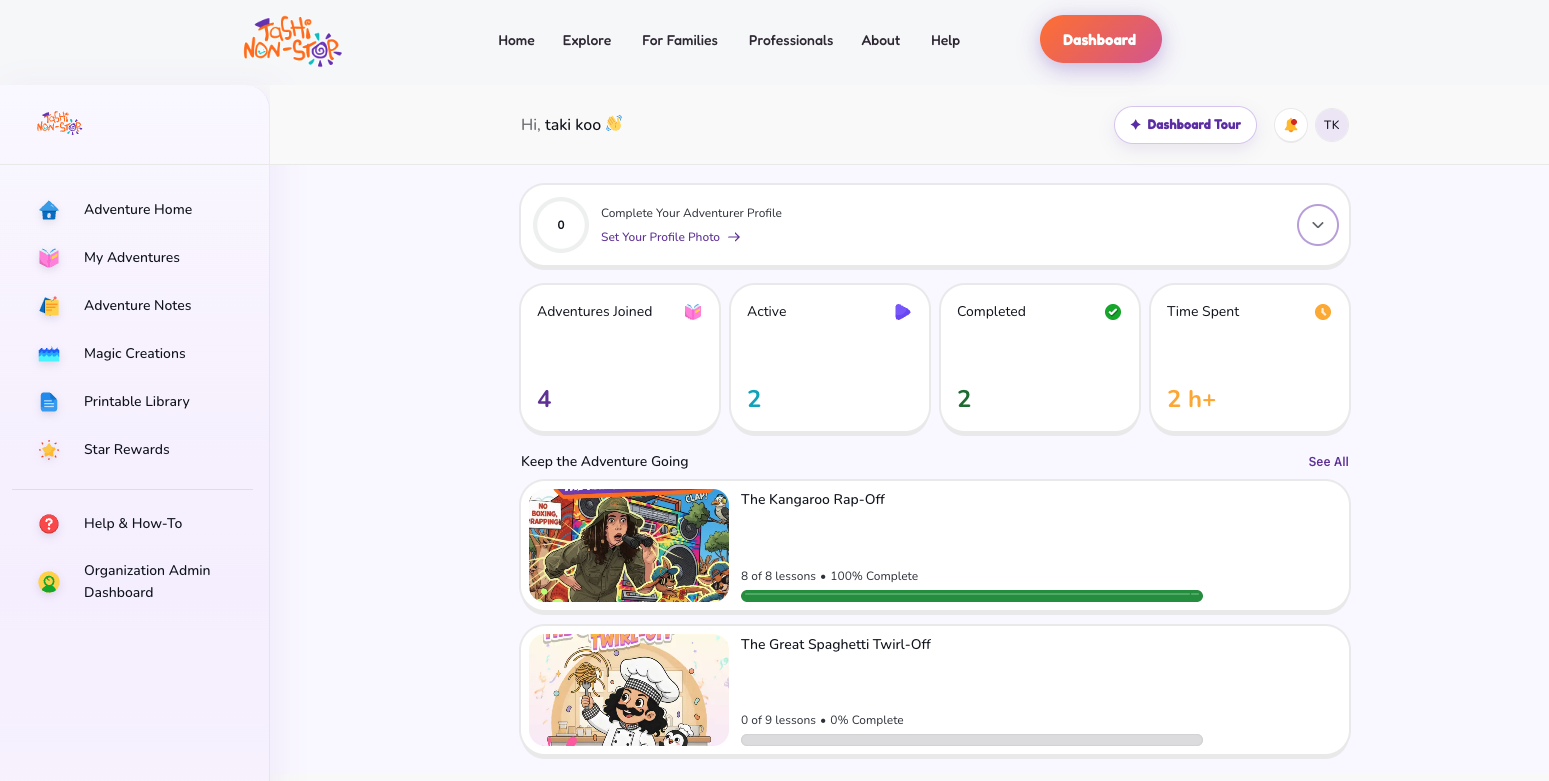Open notifications via the bell icon

pyautogui.click(x=1291, y=125)
